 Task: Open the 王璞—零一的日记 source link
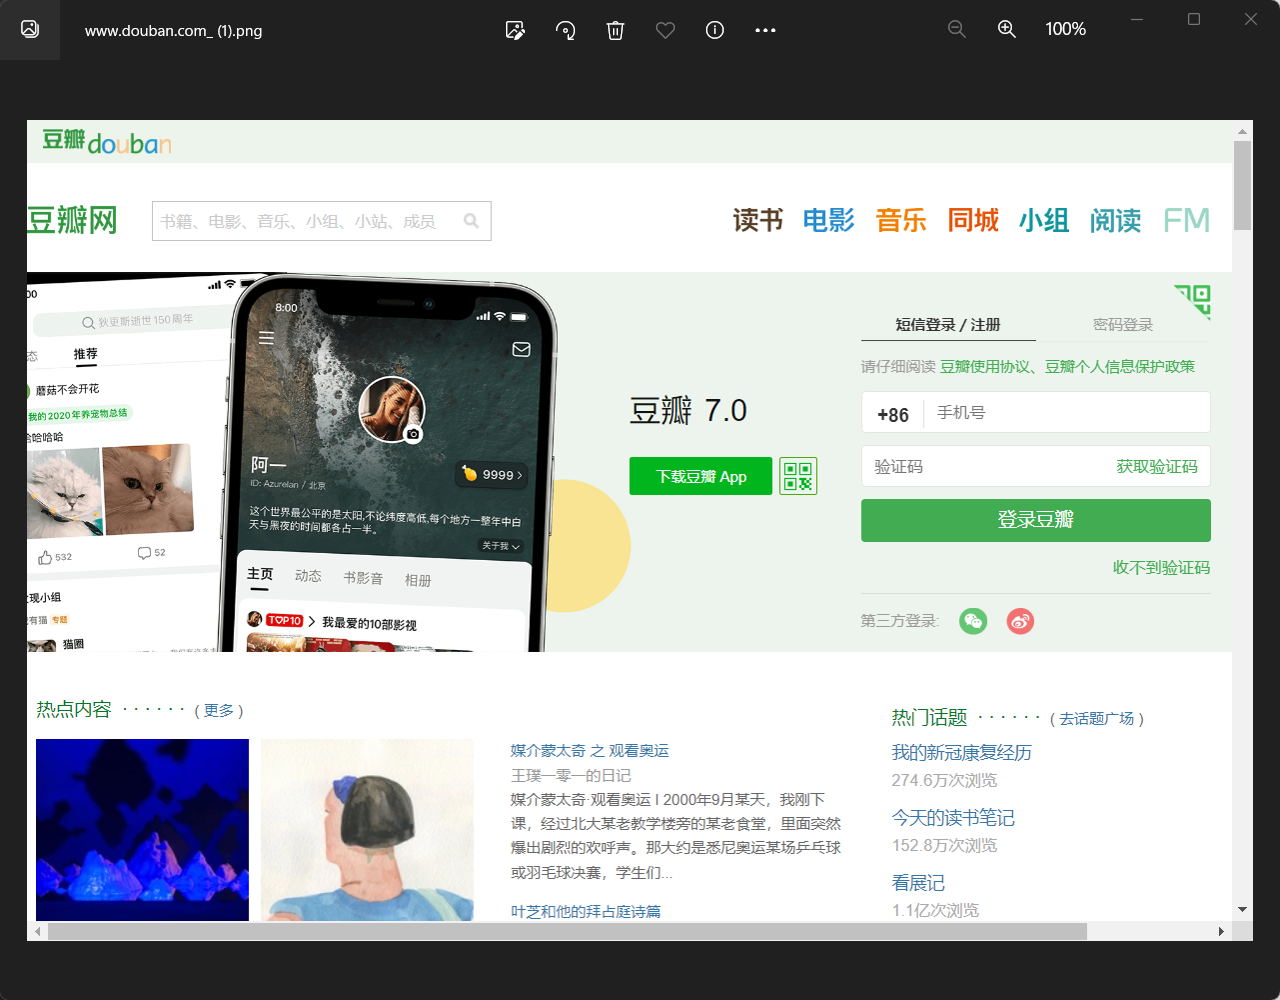[571, 775]
